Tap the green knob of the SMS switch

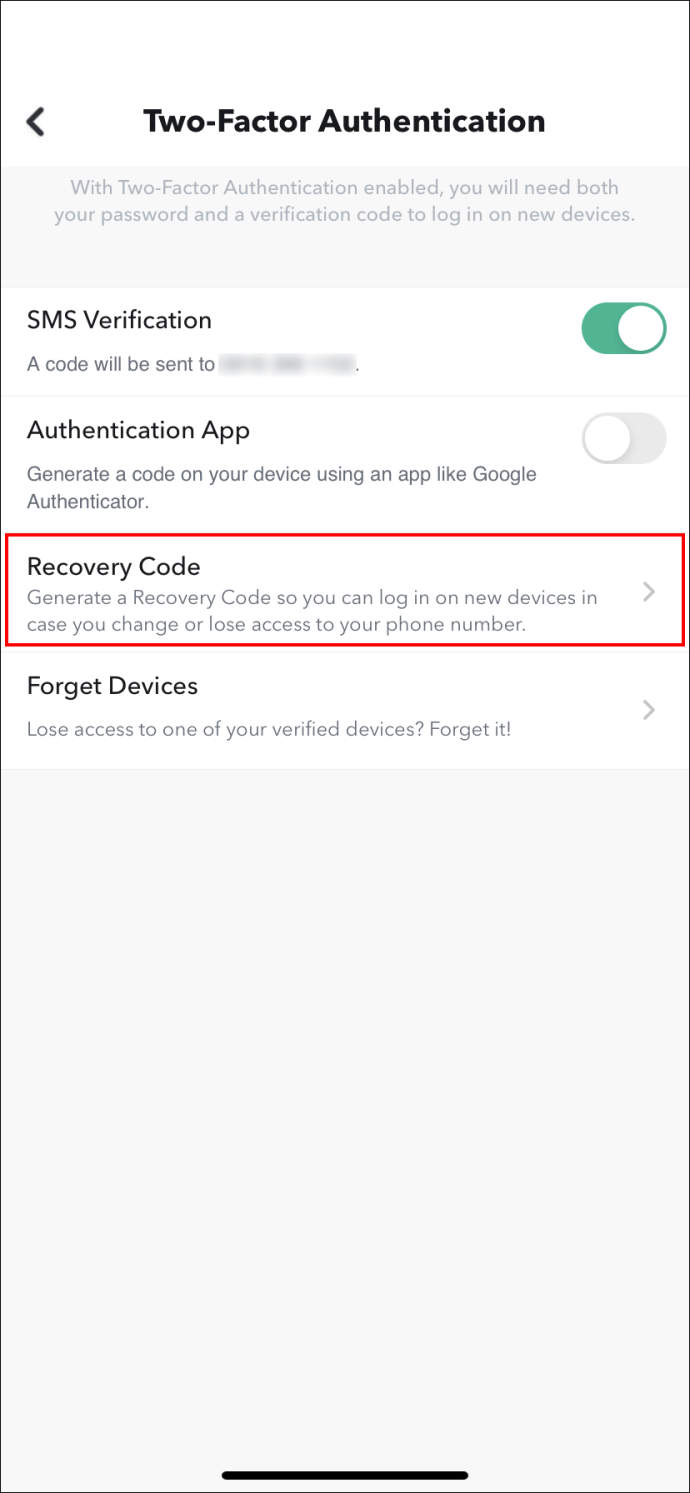tap(642, 329)
